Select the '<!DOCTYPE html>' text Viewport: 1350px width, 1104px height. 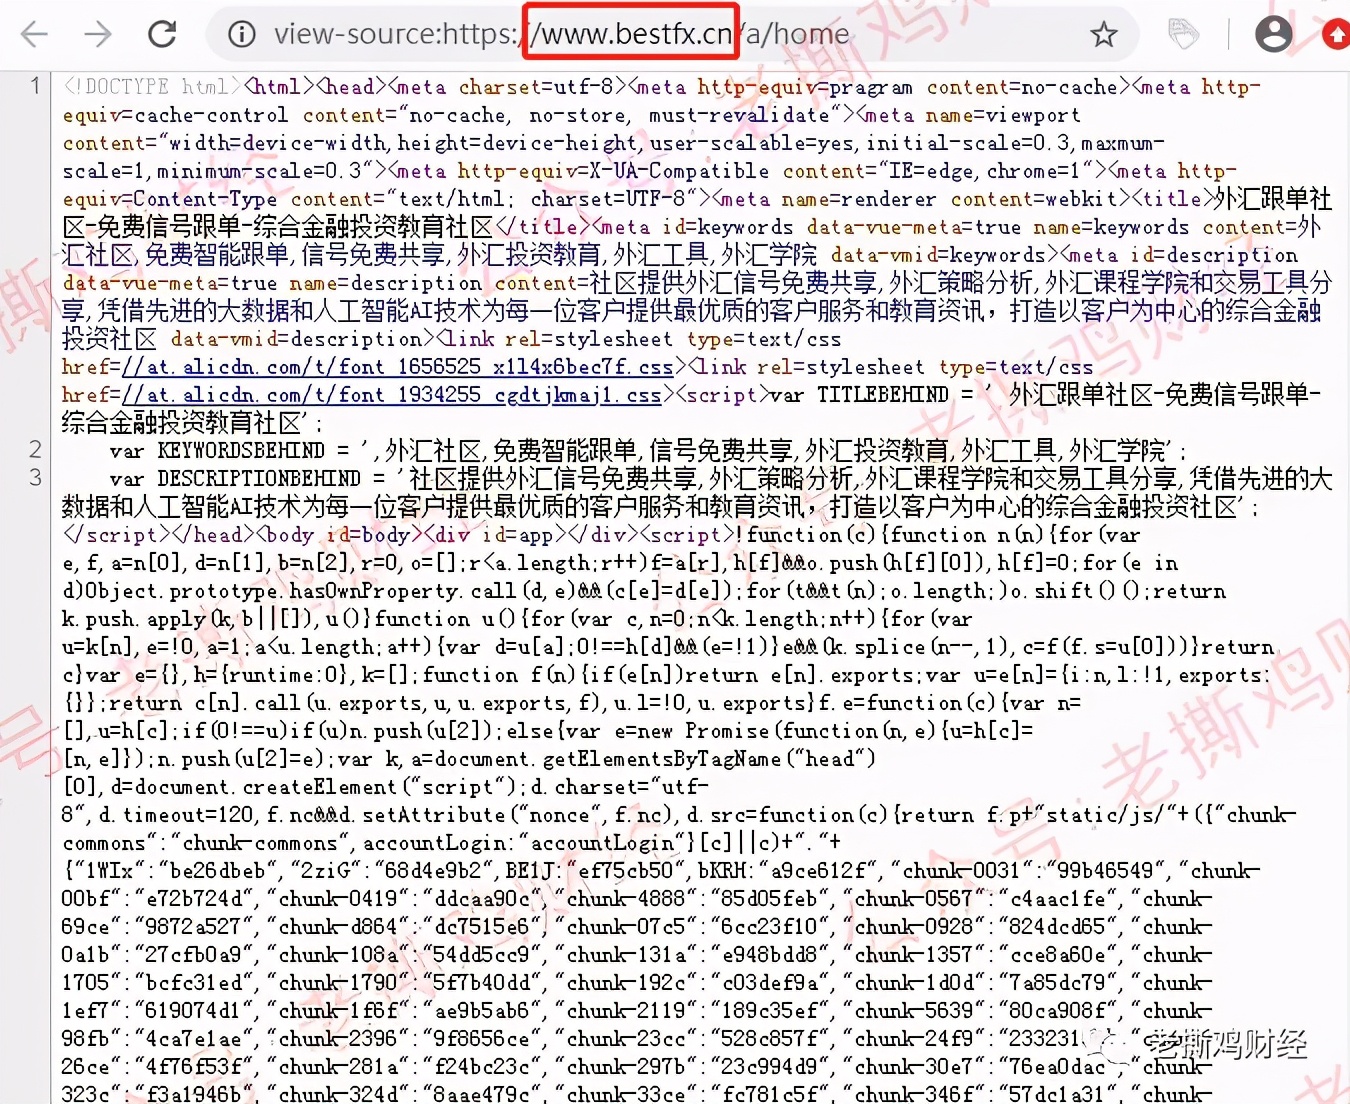pyautogui.click(x=153, y=87)
